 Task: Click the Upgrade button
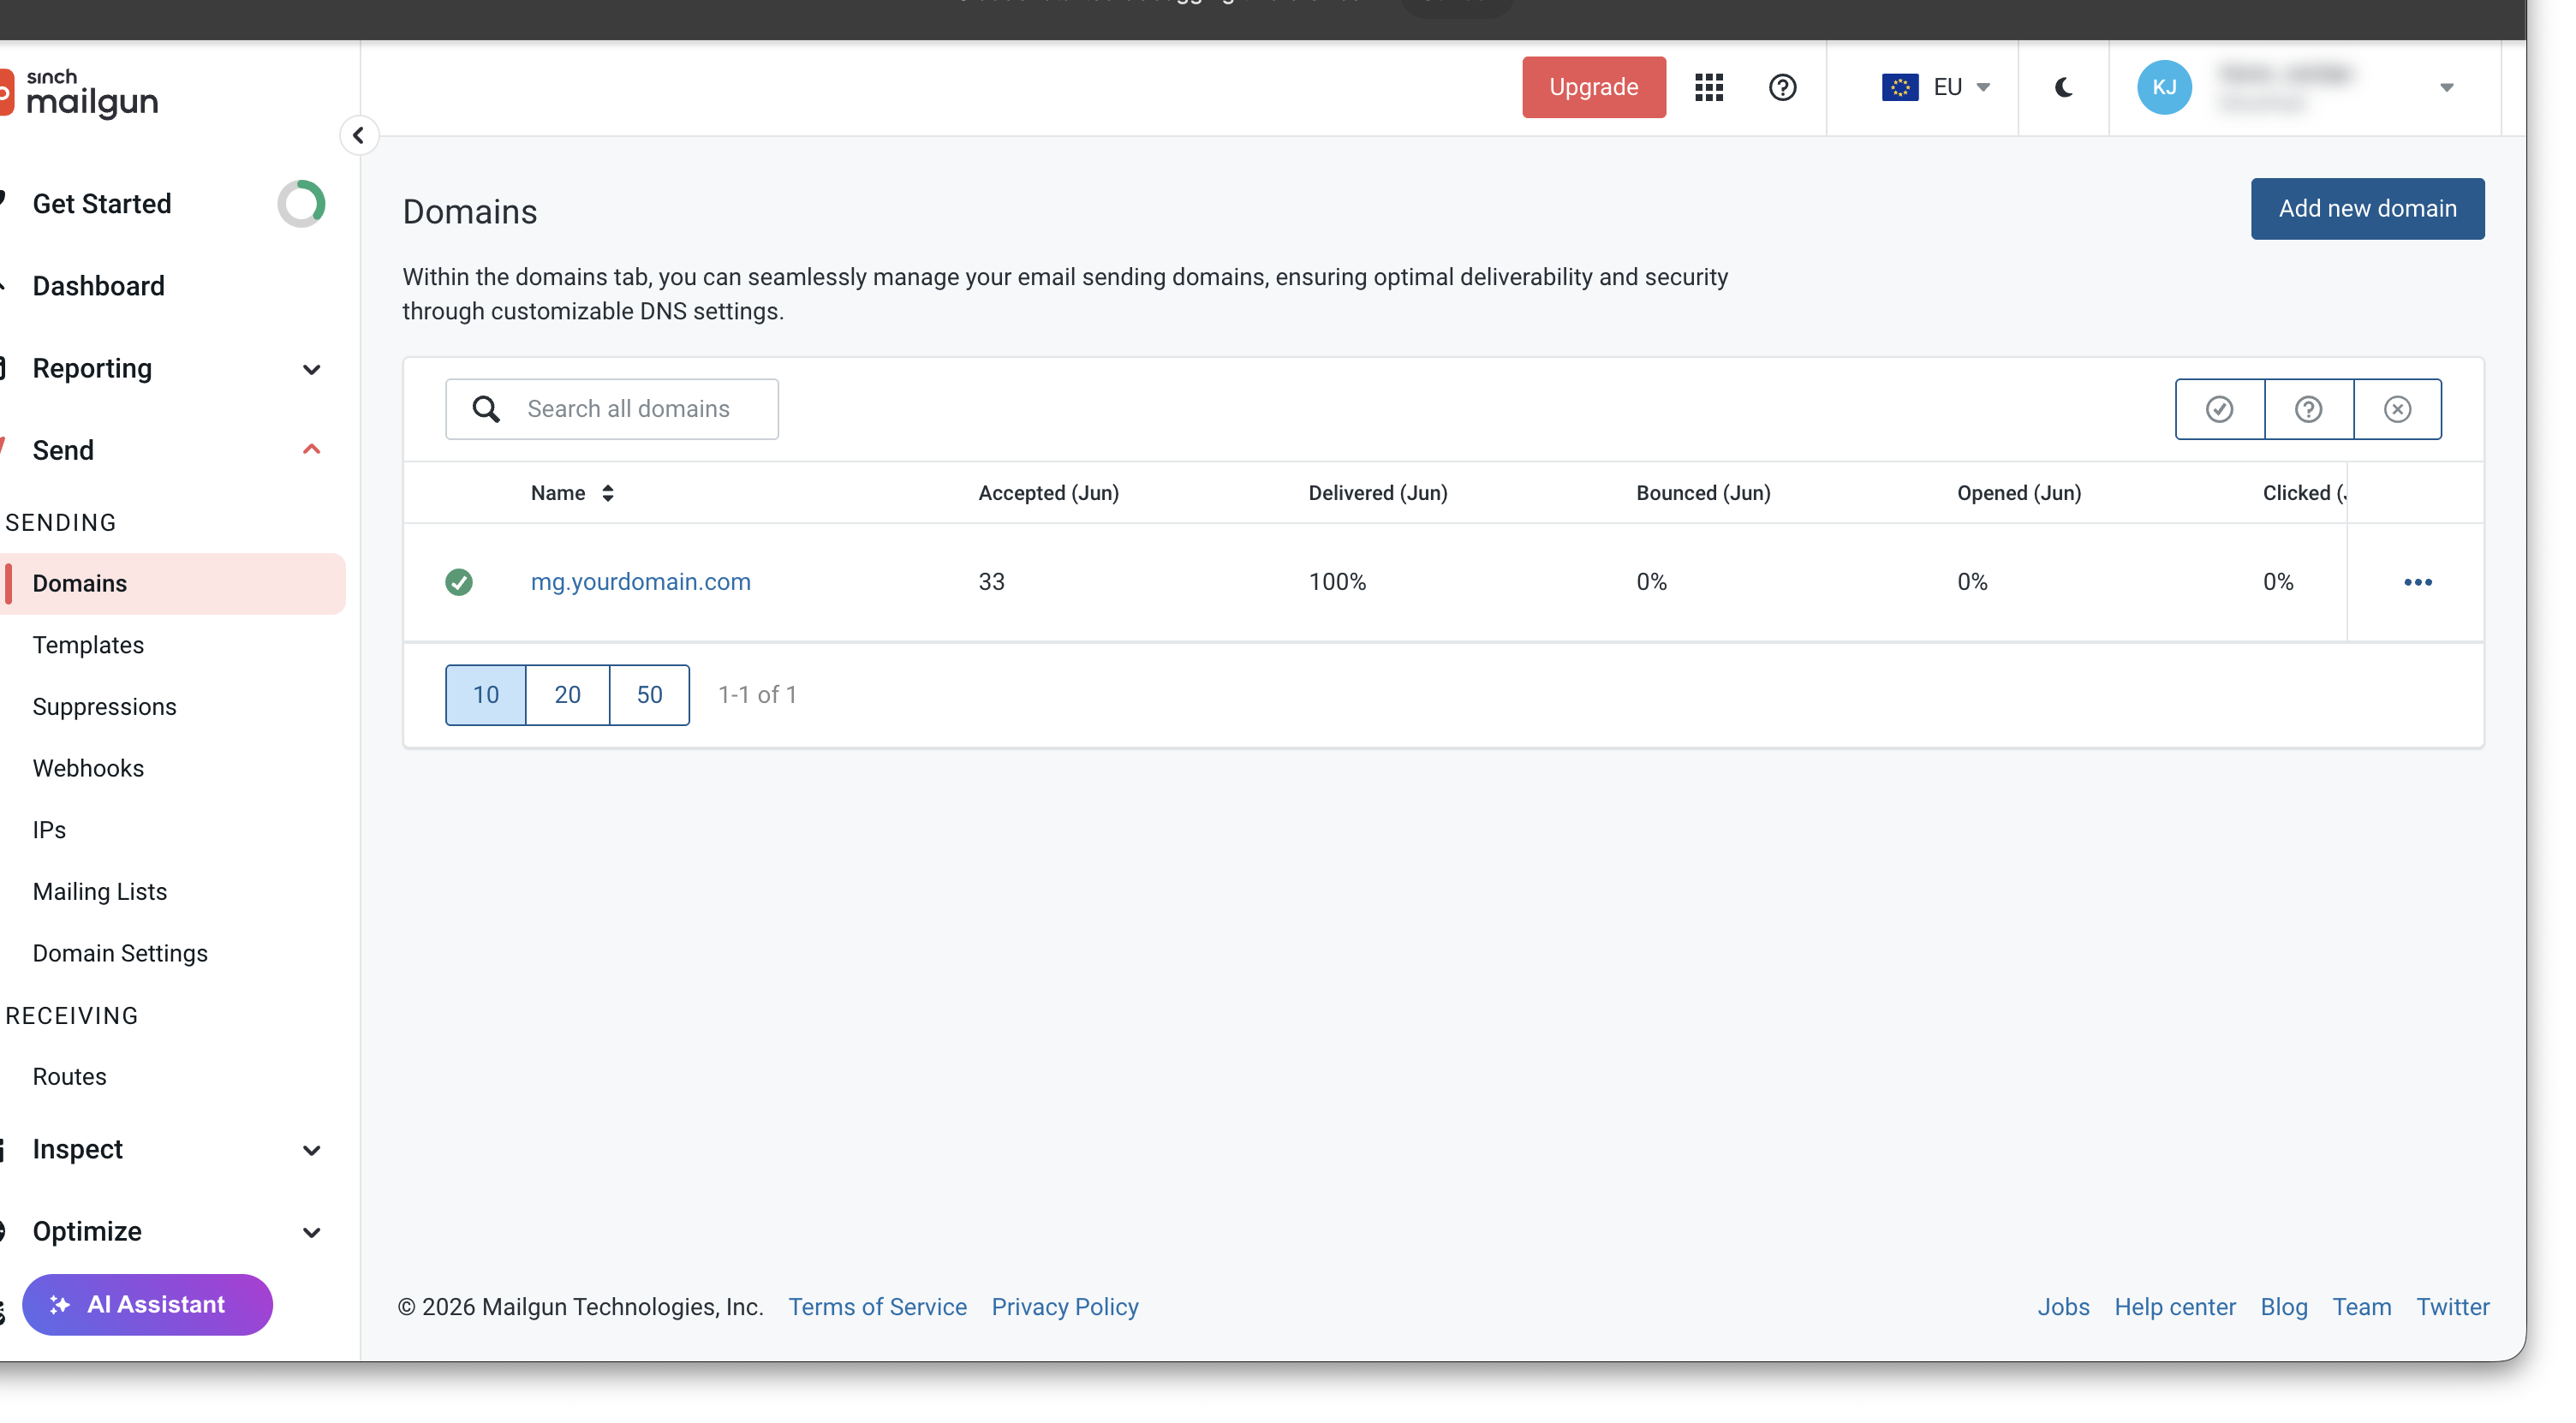click(1593, 87)
